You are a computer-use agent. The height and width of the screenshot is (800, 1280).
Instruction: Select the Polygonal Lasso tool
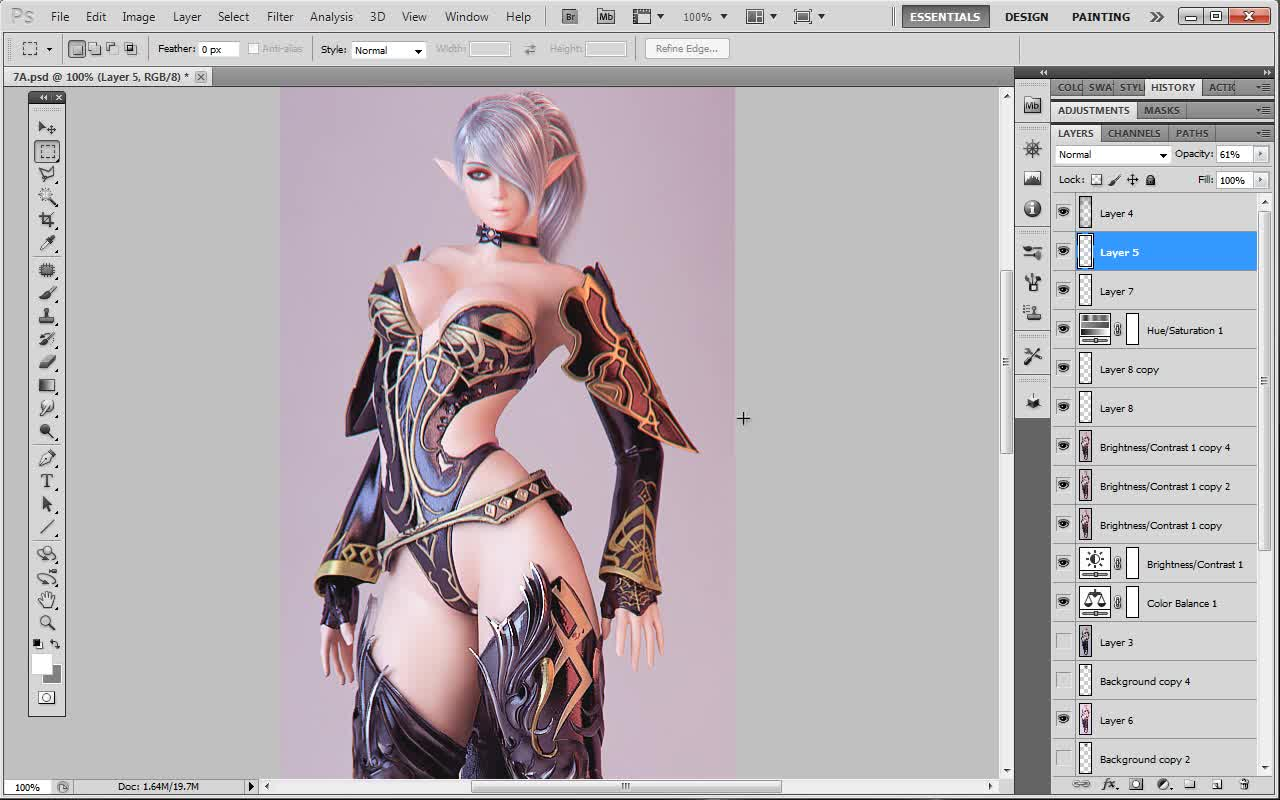pos(47,174)
